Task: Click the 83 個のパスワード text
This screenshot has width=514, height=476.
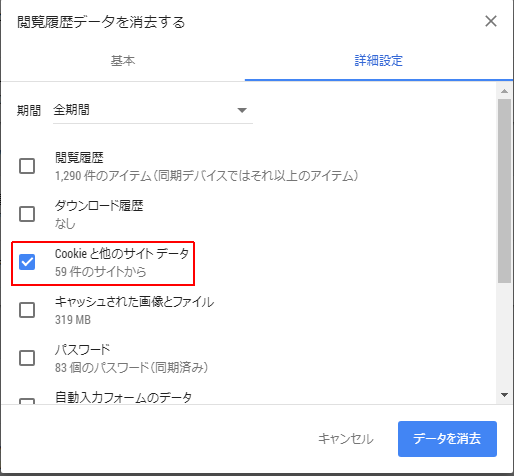Action: [131, 368]
